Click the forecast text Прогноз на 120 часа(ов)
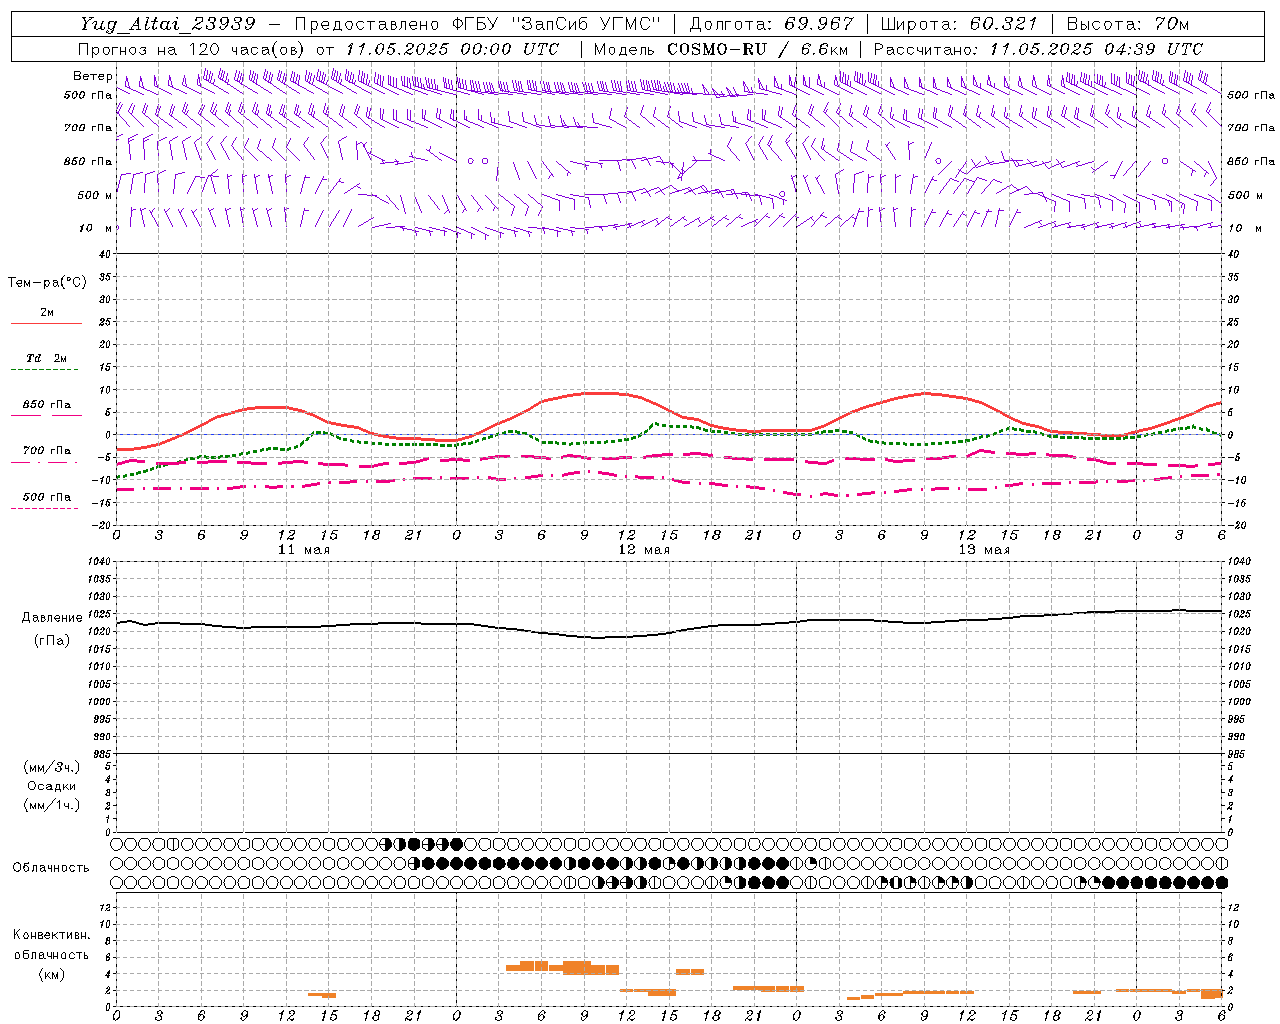 (193, 49)
